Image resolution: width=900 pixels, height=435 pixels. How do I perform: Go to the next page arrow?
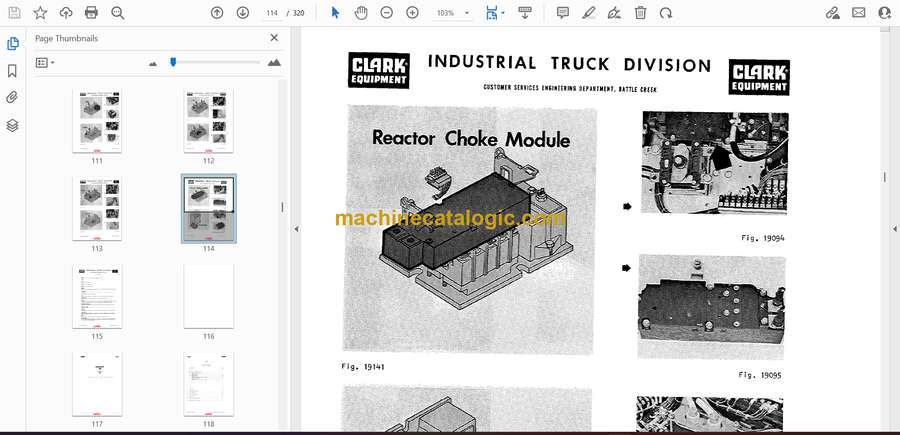[x=243, y=13]
